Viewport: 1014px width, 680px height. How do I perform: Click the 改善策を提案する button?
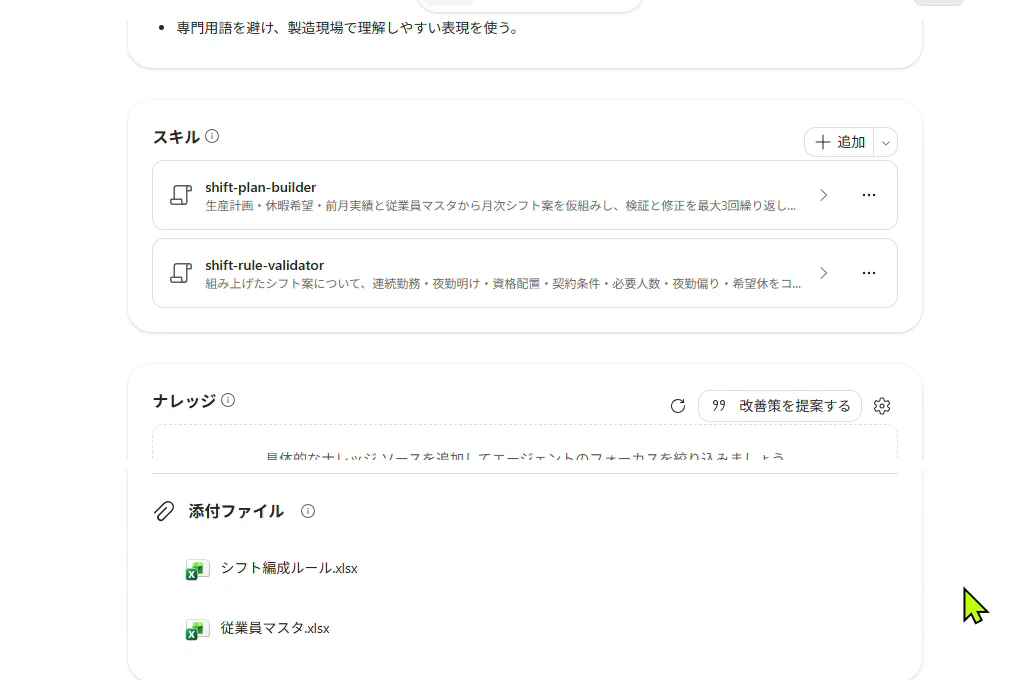780,406
